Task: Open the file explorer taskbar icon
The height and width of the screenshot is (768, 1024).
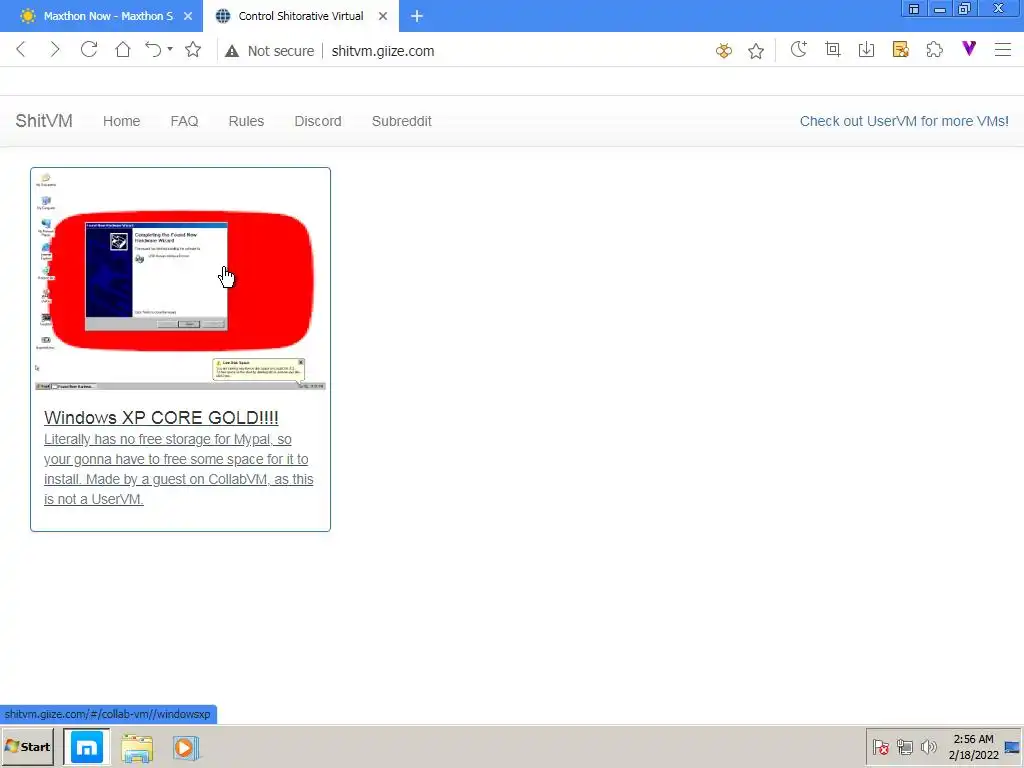Action: pyautogui.click(x=137, y=748)
